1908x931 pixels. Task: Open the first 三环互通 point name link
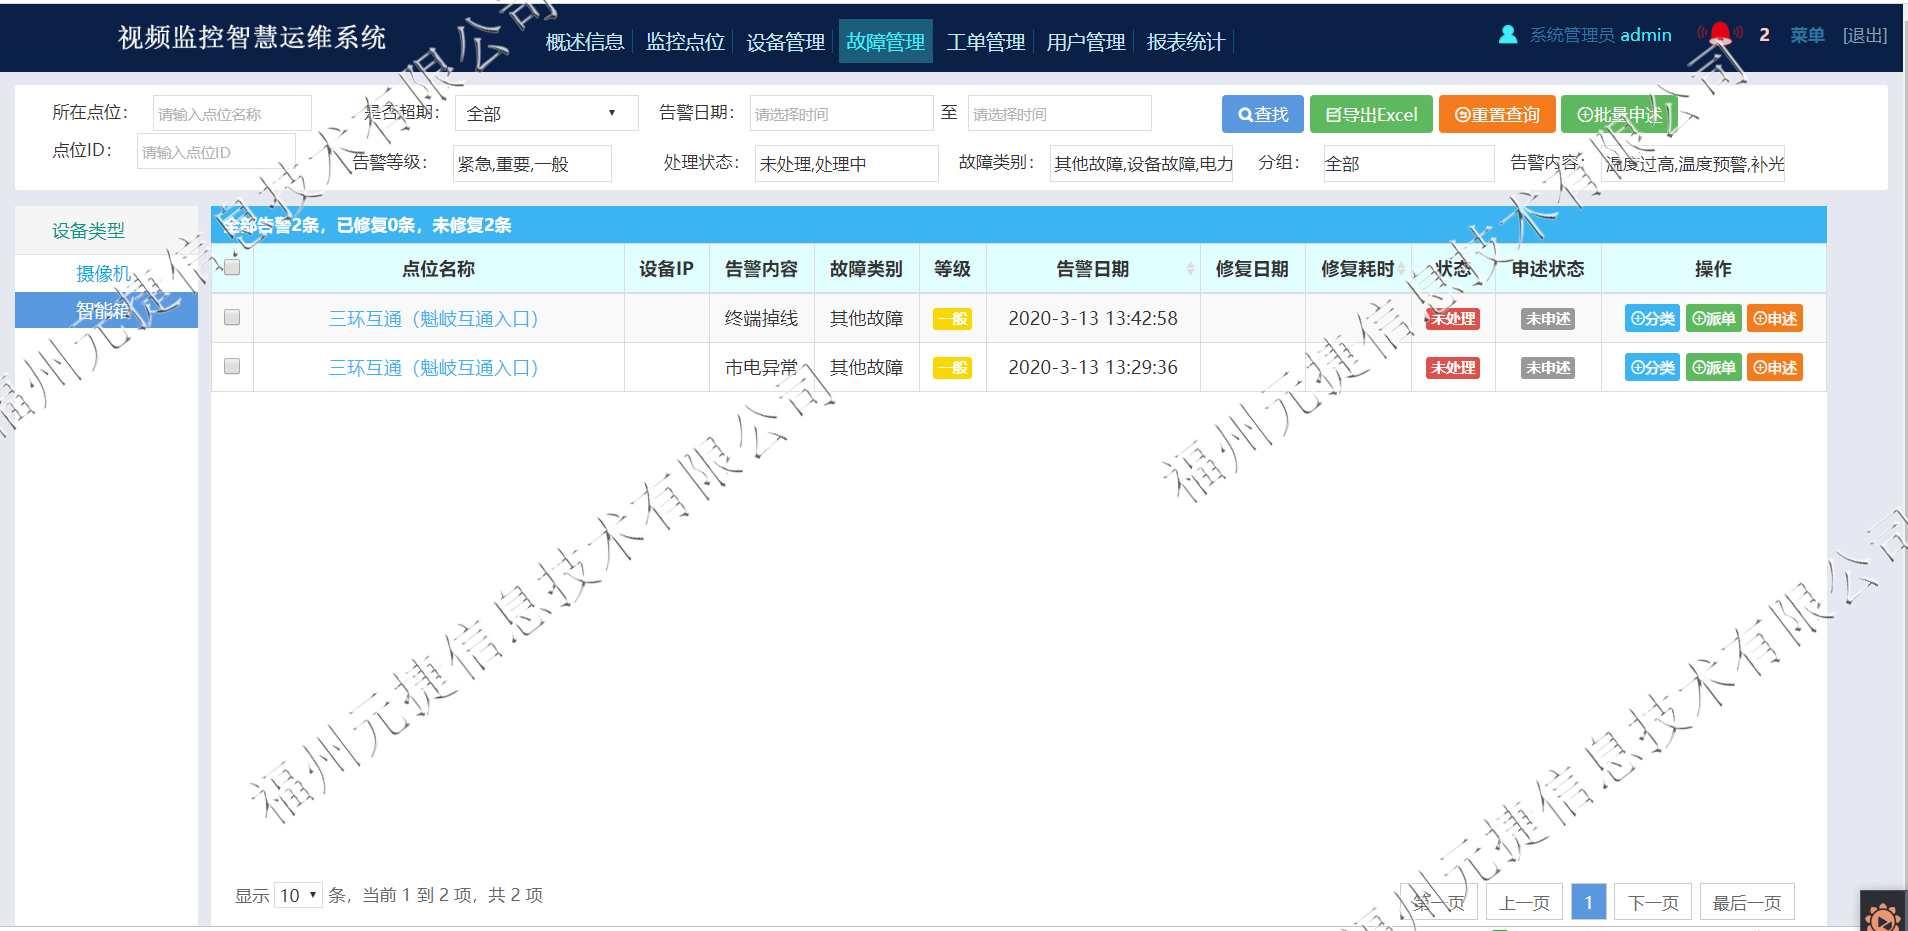[x=434, y=319]
